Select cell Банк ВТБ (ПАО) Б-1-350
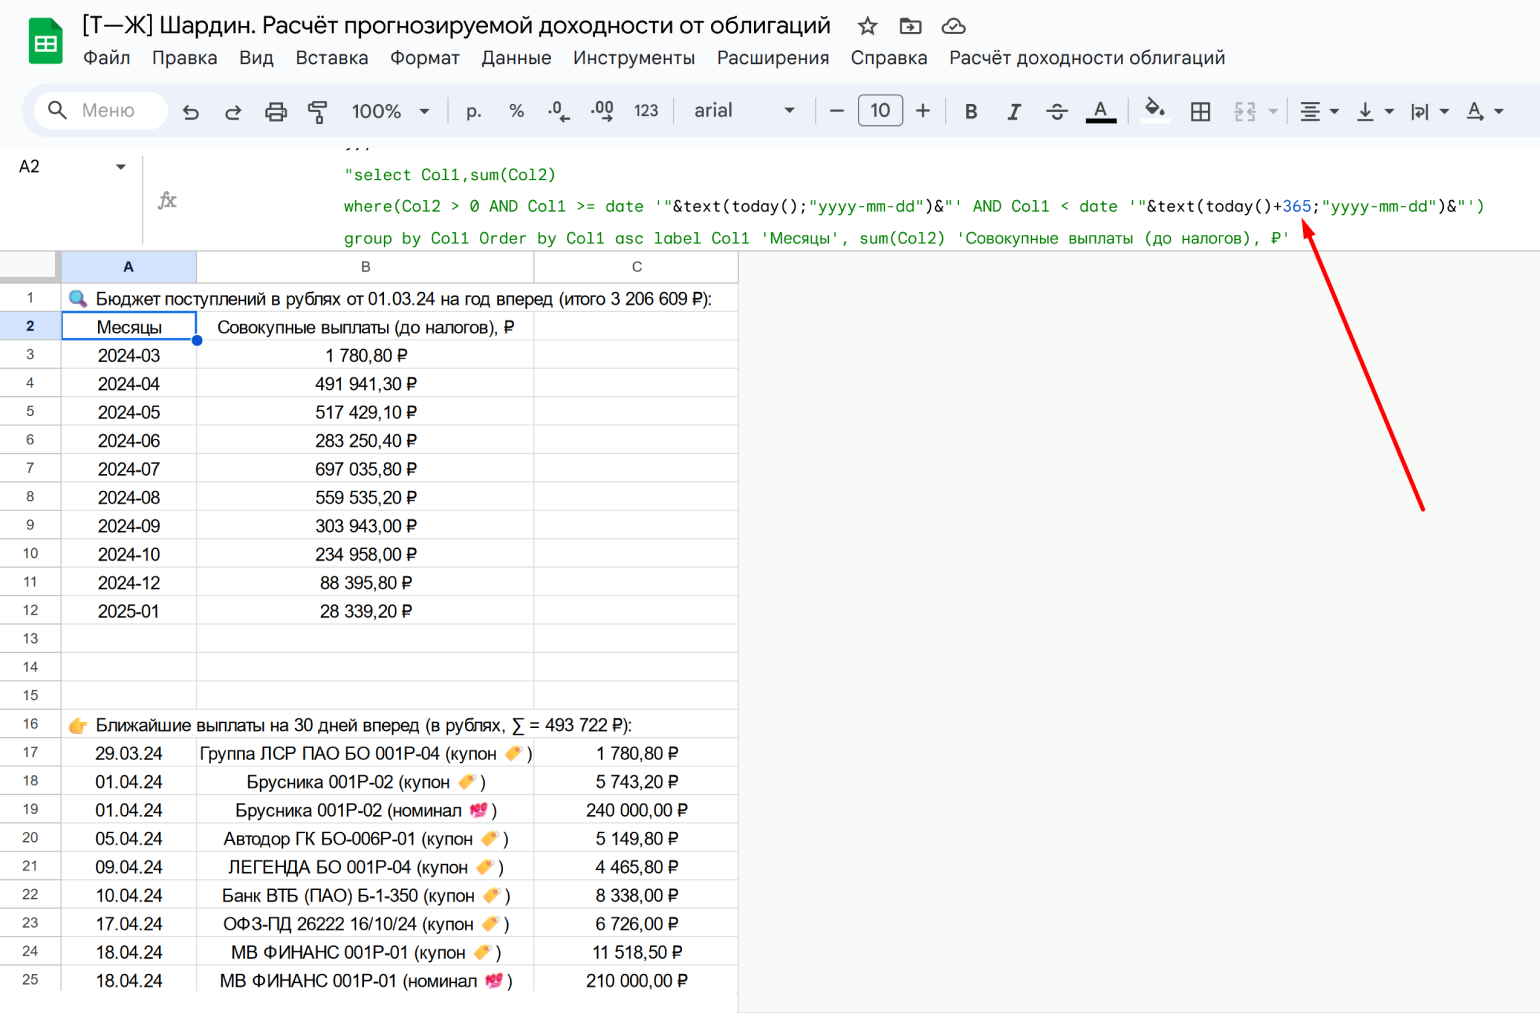Viewport: 1540px width, 1013px height. 365,895
